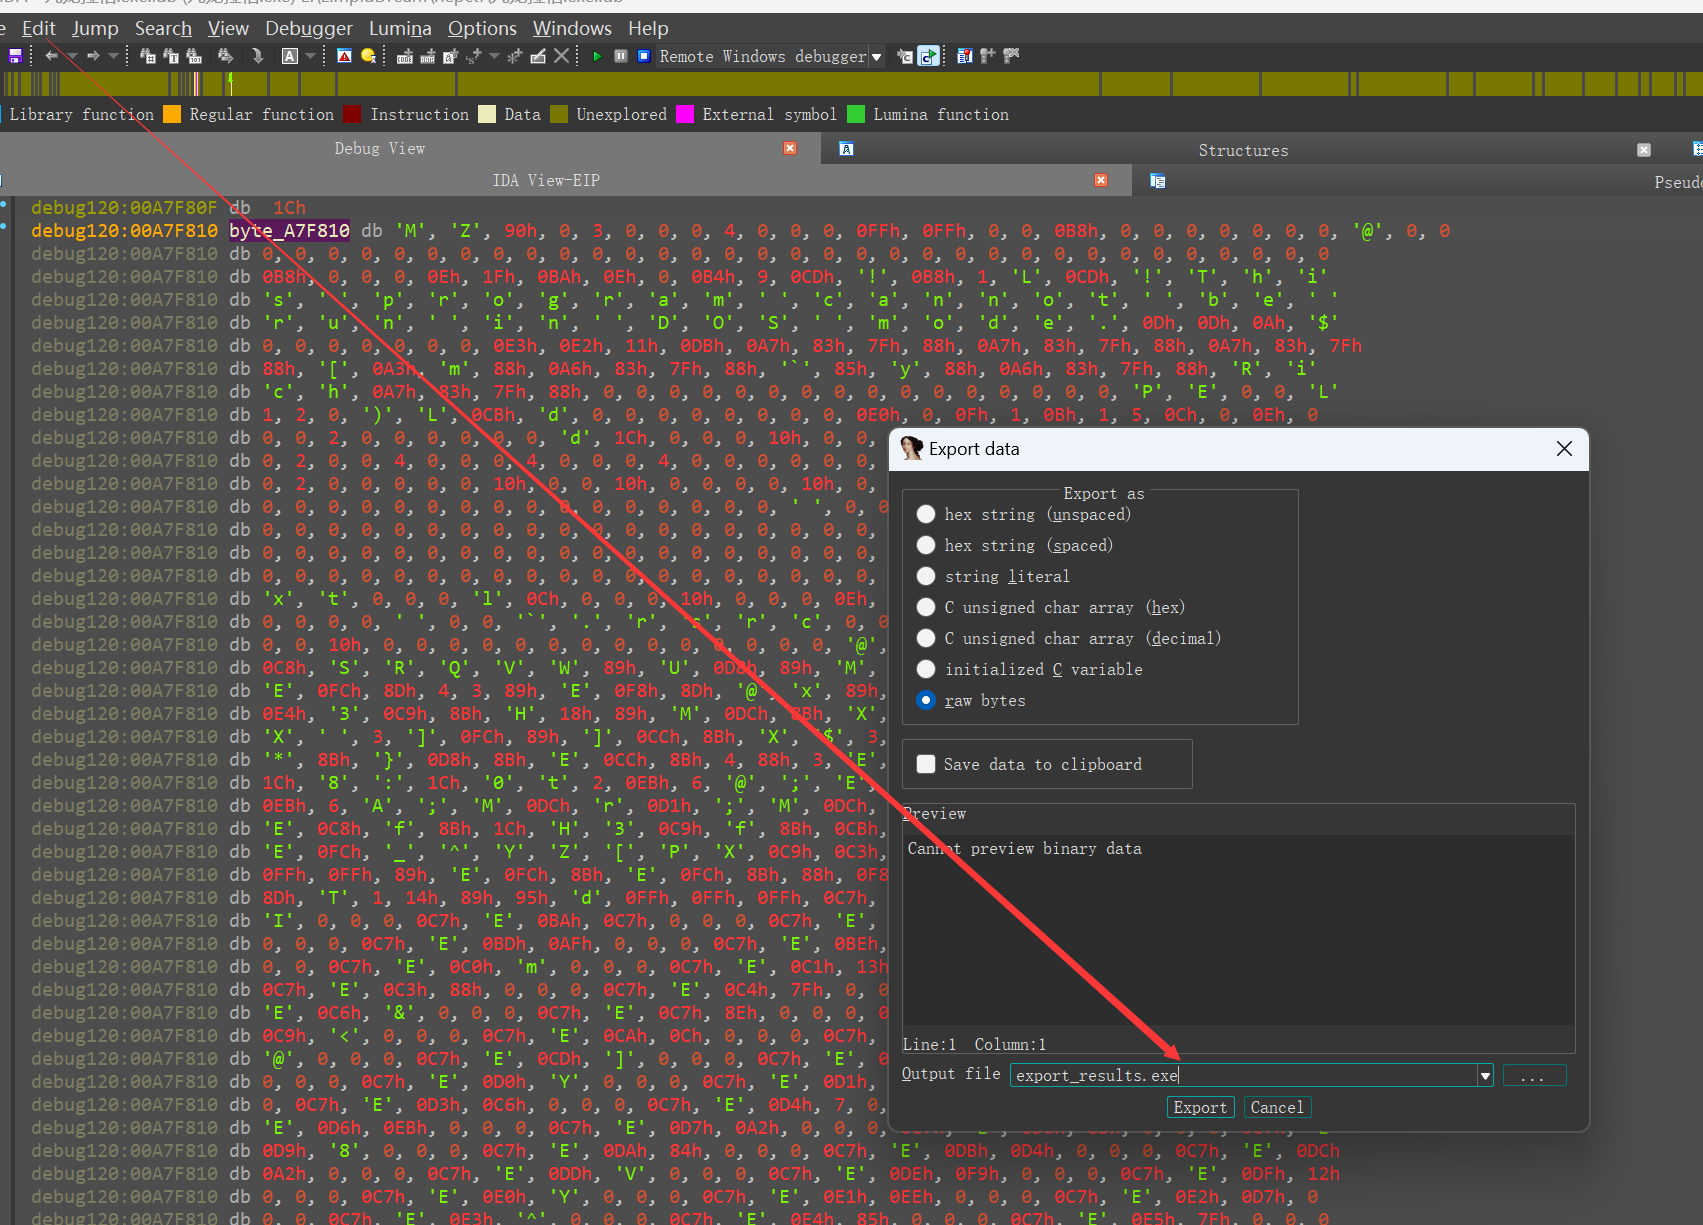
Task: Click the red warning triangle toolbar icon
Action: pos(344,56)
